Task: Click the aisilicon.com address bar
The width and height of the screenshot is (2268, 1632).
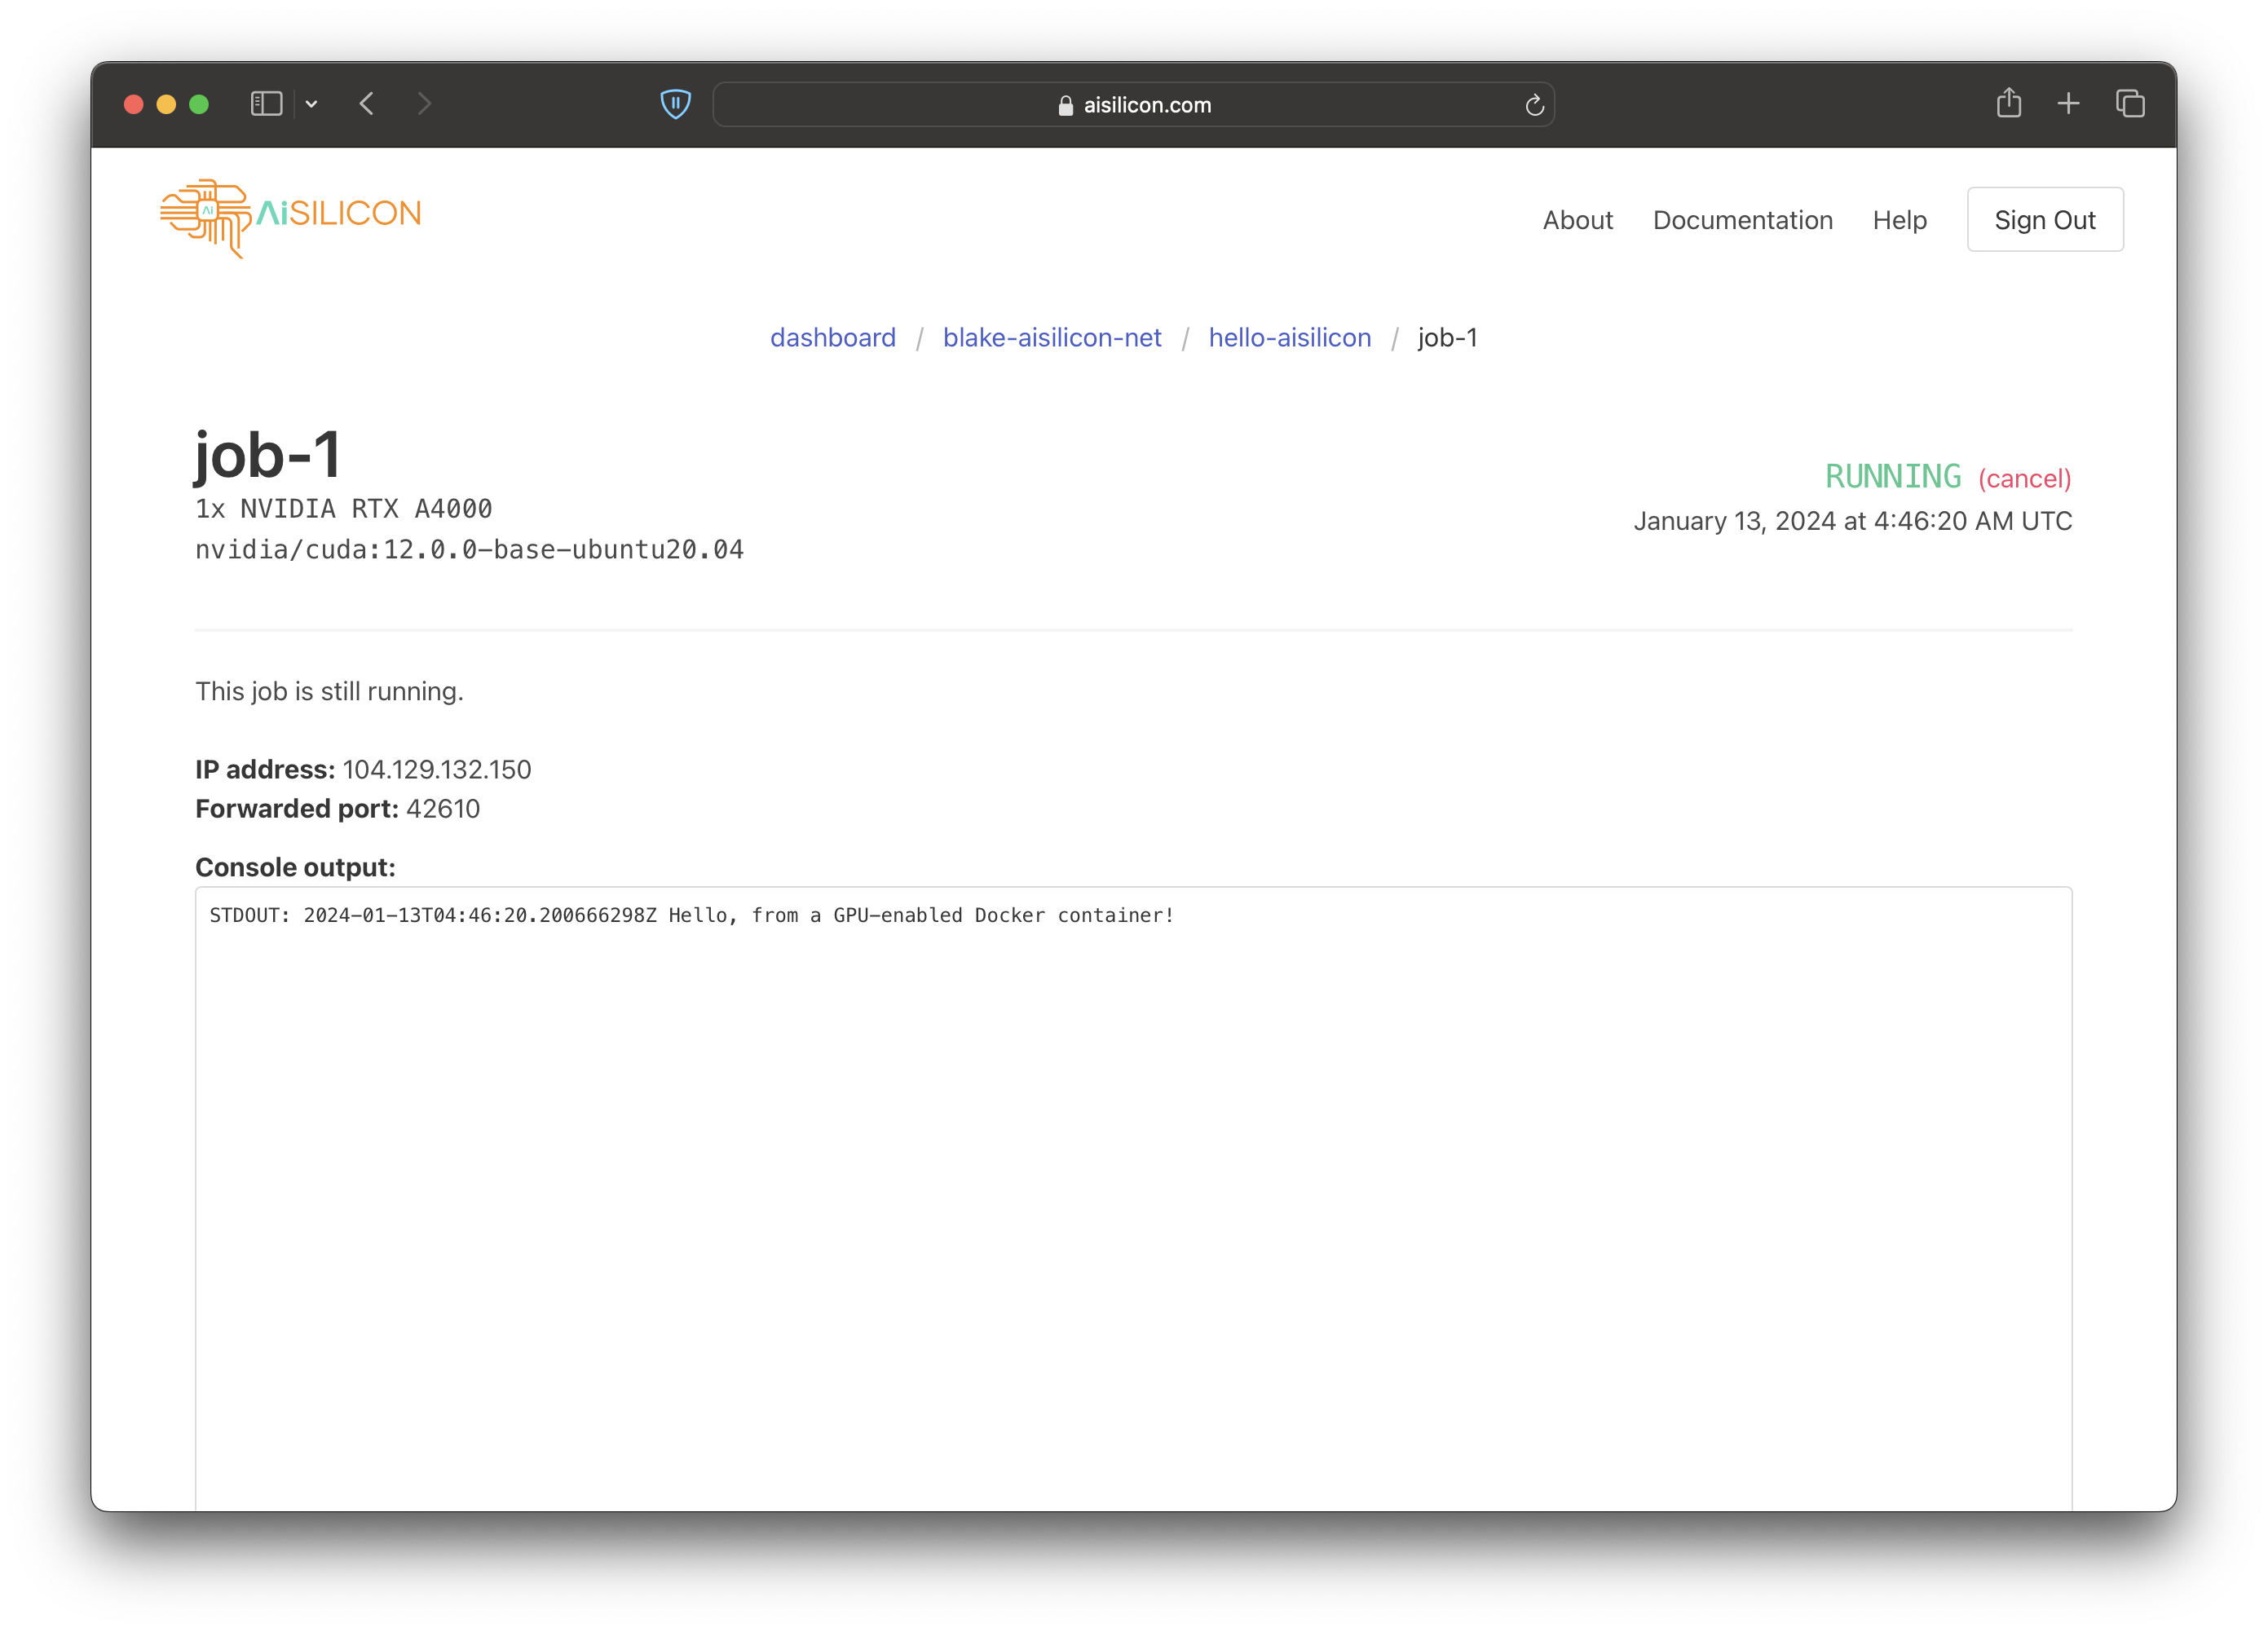Action: pos(1133,105)
